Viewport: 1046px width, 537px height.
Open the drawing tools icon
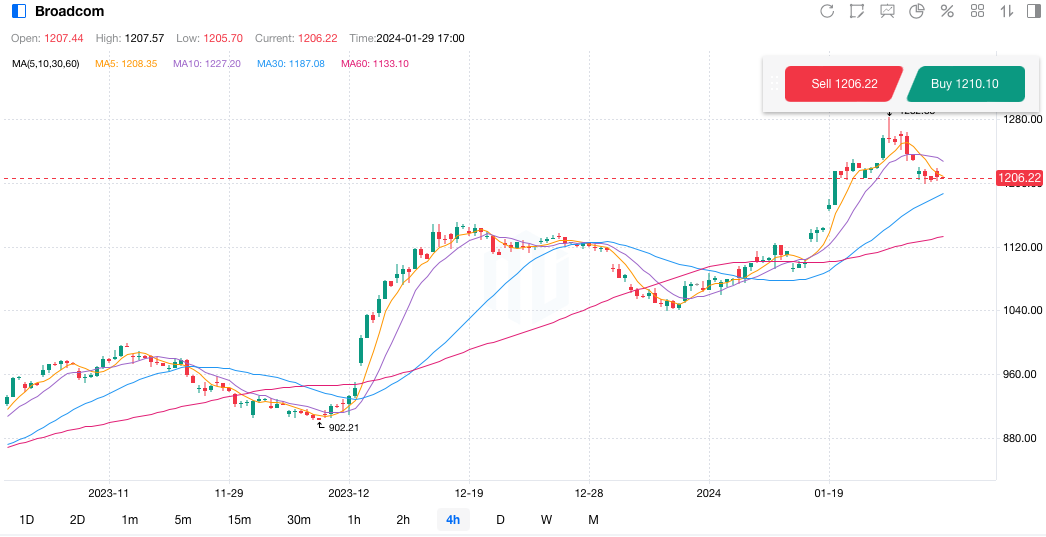857,11
